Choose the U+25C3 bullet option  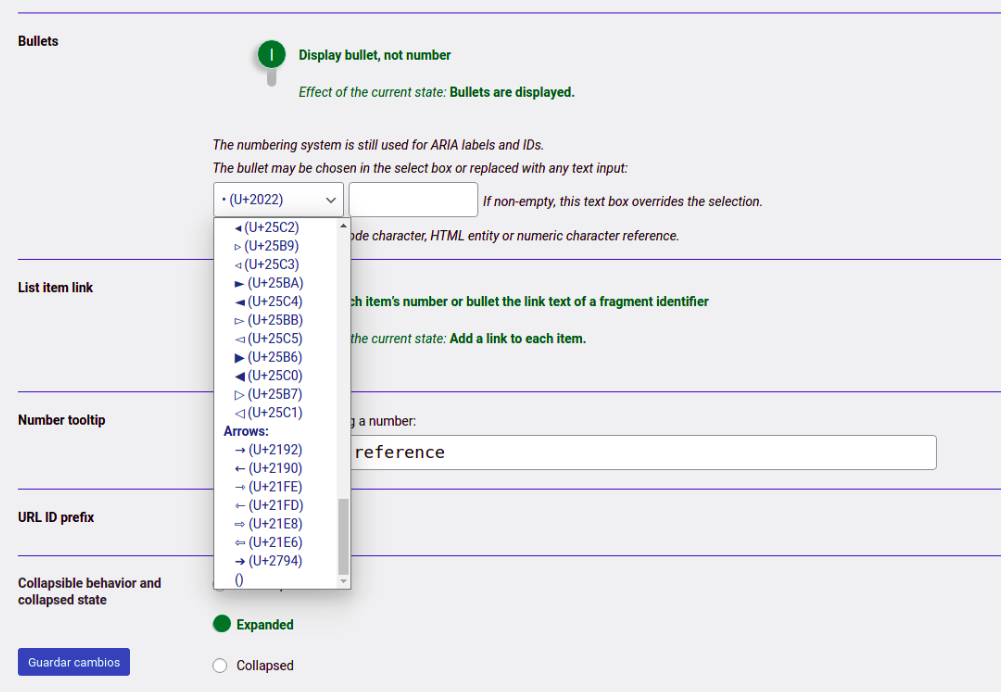[275, 264]
